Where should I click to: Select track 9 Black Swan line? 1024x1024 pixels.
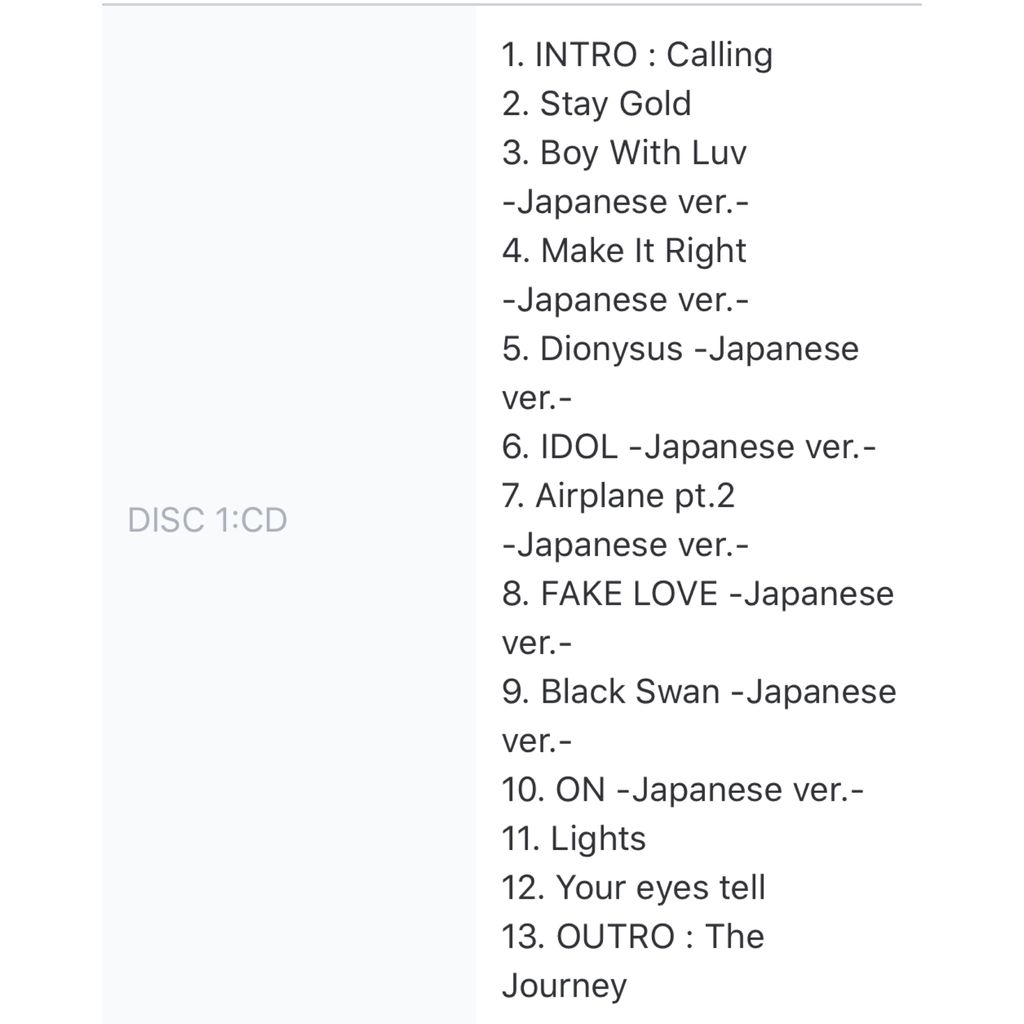[x=699, y=692]
